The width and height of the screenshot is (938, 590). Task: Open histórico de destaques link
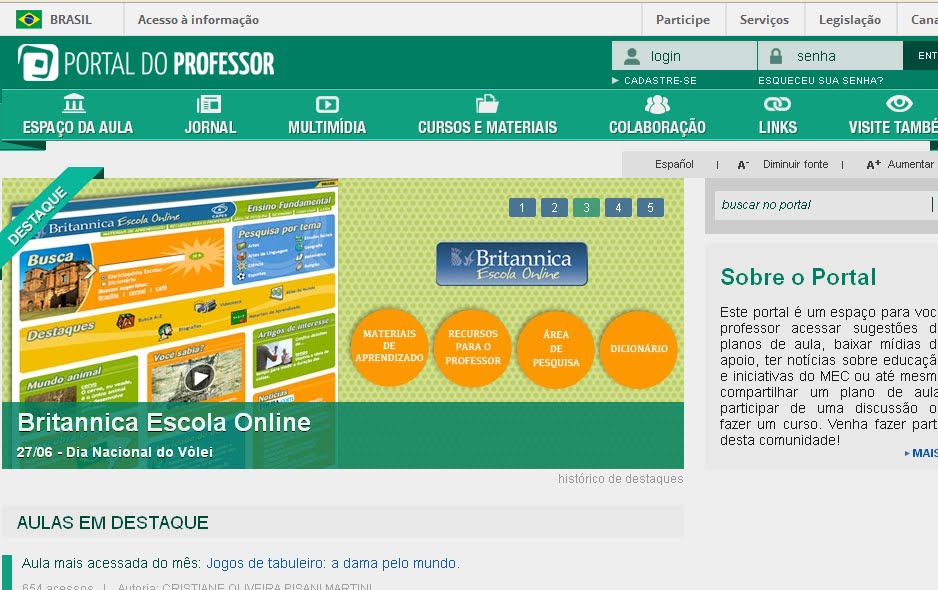(x=620, y=479)
